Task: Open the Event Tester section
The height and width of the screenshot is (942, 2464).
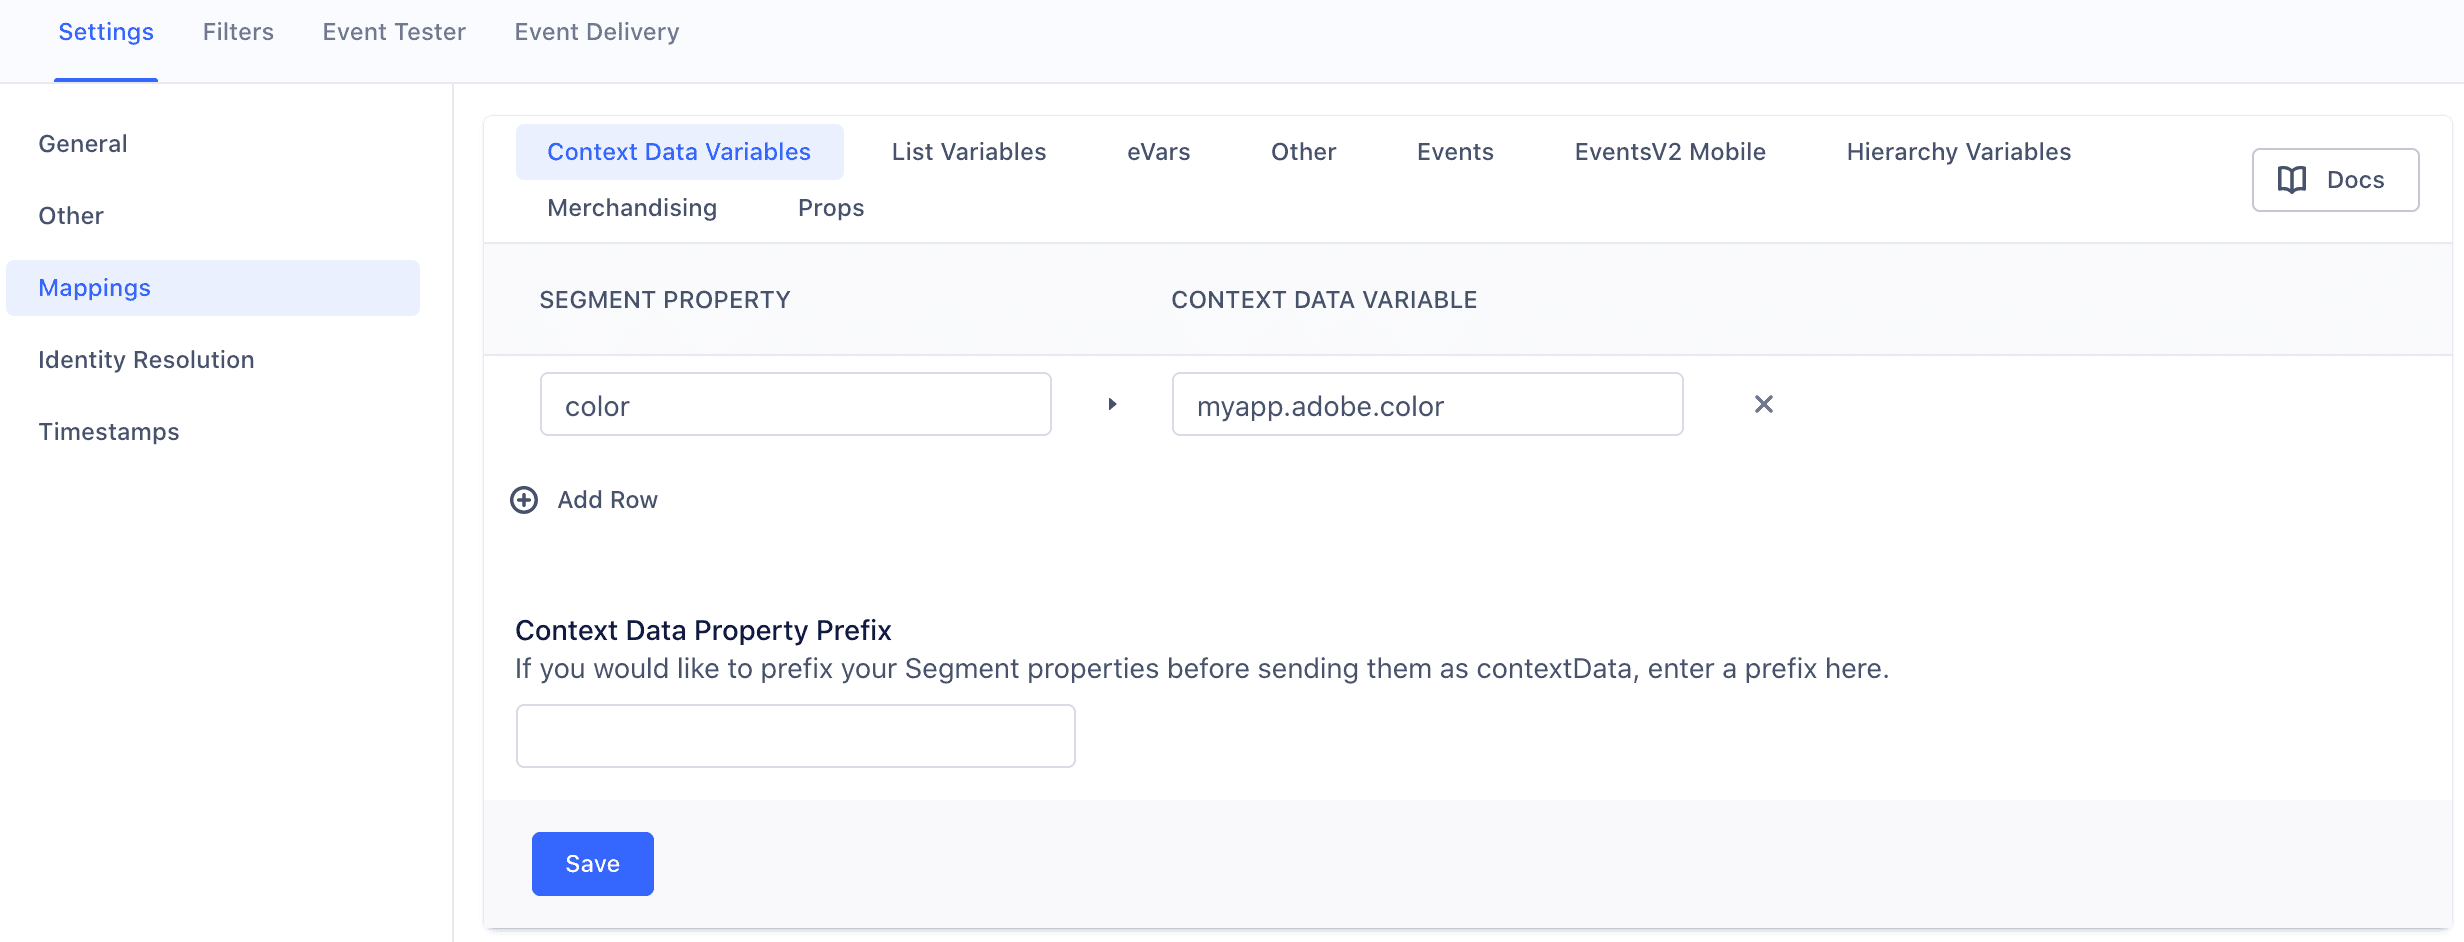Action: [x=393, y=31]
